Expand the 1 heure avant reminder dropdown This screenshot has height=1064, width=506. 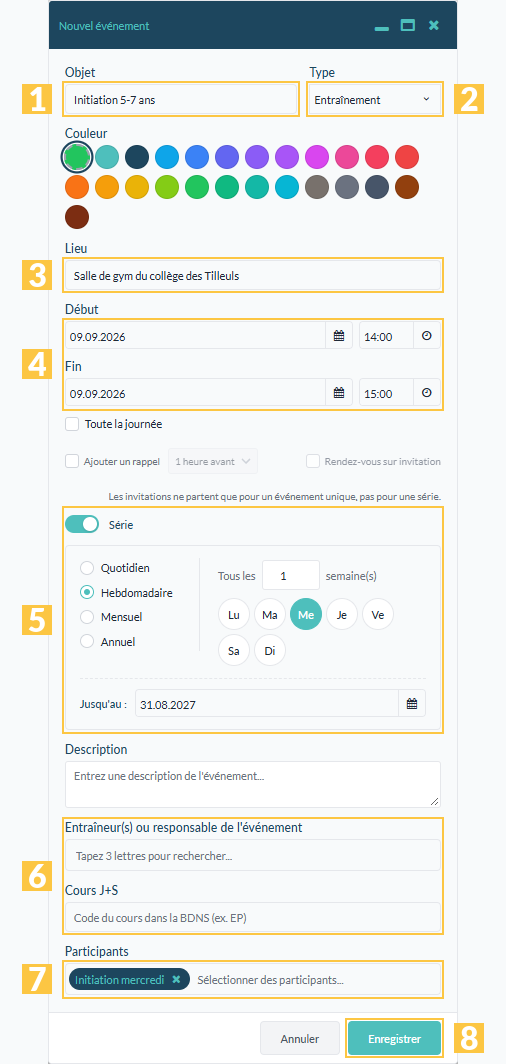pos(213,461)
